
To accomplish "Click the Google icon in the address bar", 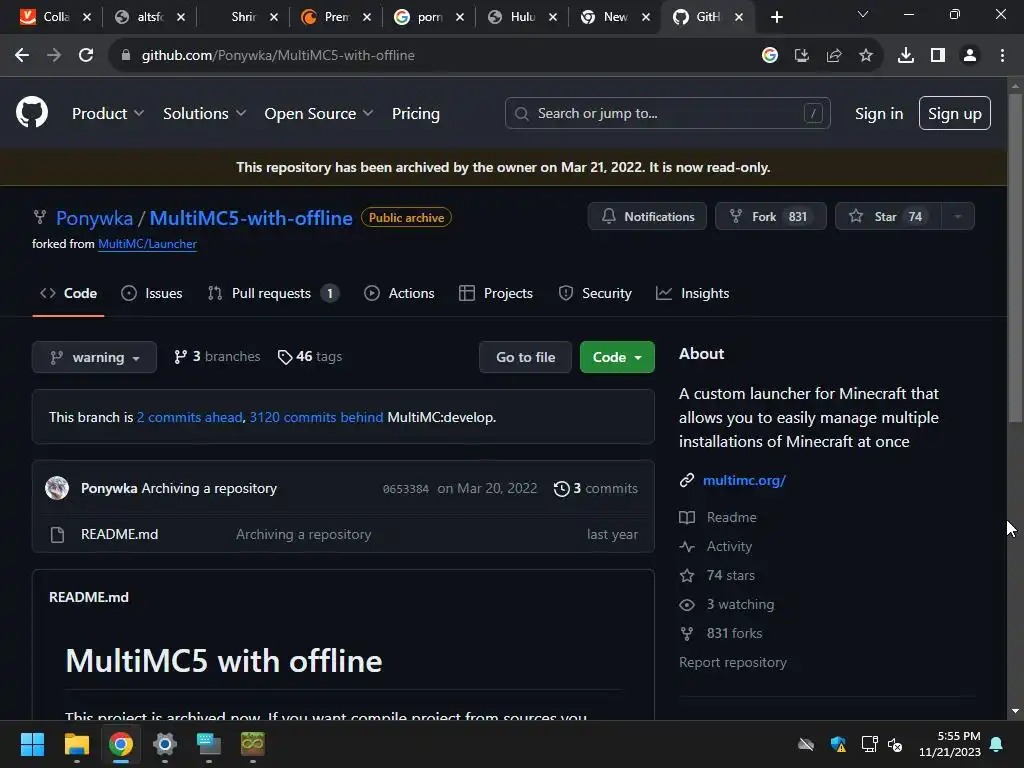I will (x=770, y=56).
